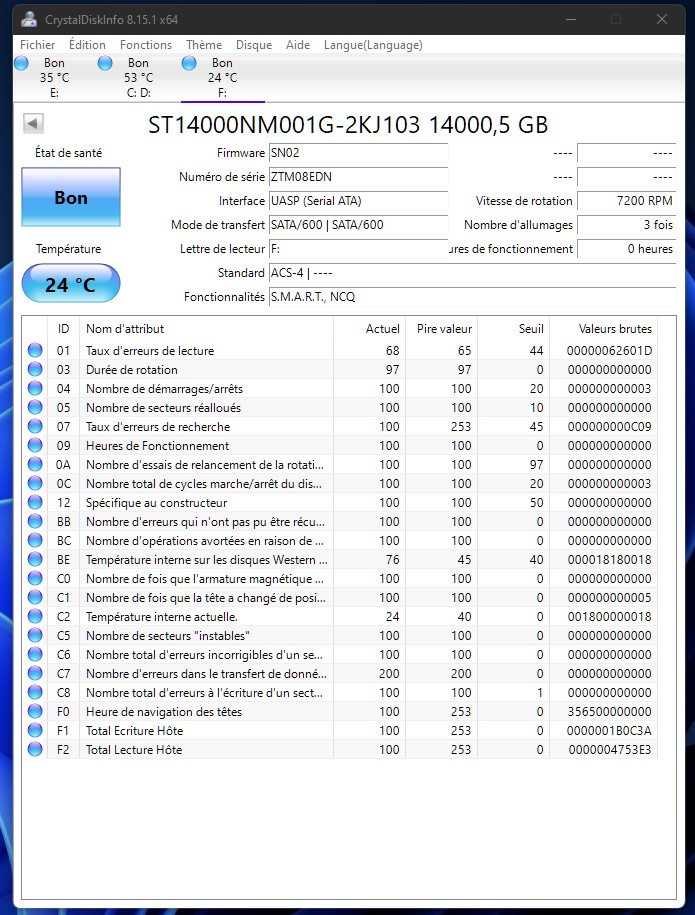This screenshot has height=915, width=695.
Task: Open the Fichier menu
Action: [37, 45]
